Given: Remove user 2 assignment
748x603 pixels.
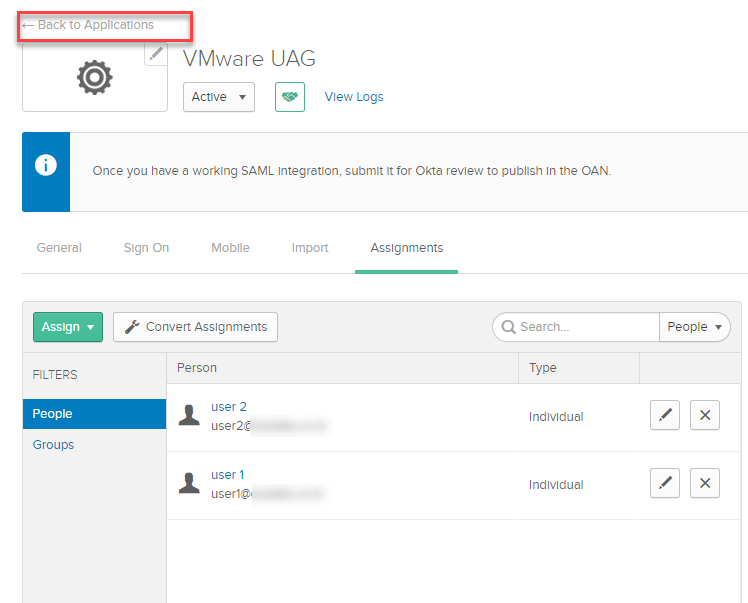Looking at the screenshot, I should 705,415.
